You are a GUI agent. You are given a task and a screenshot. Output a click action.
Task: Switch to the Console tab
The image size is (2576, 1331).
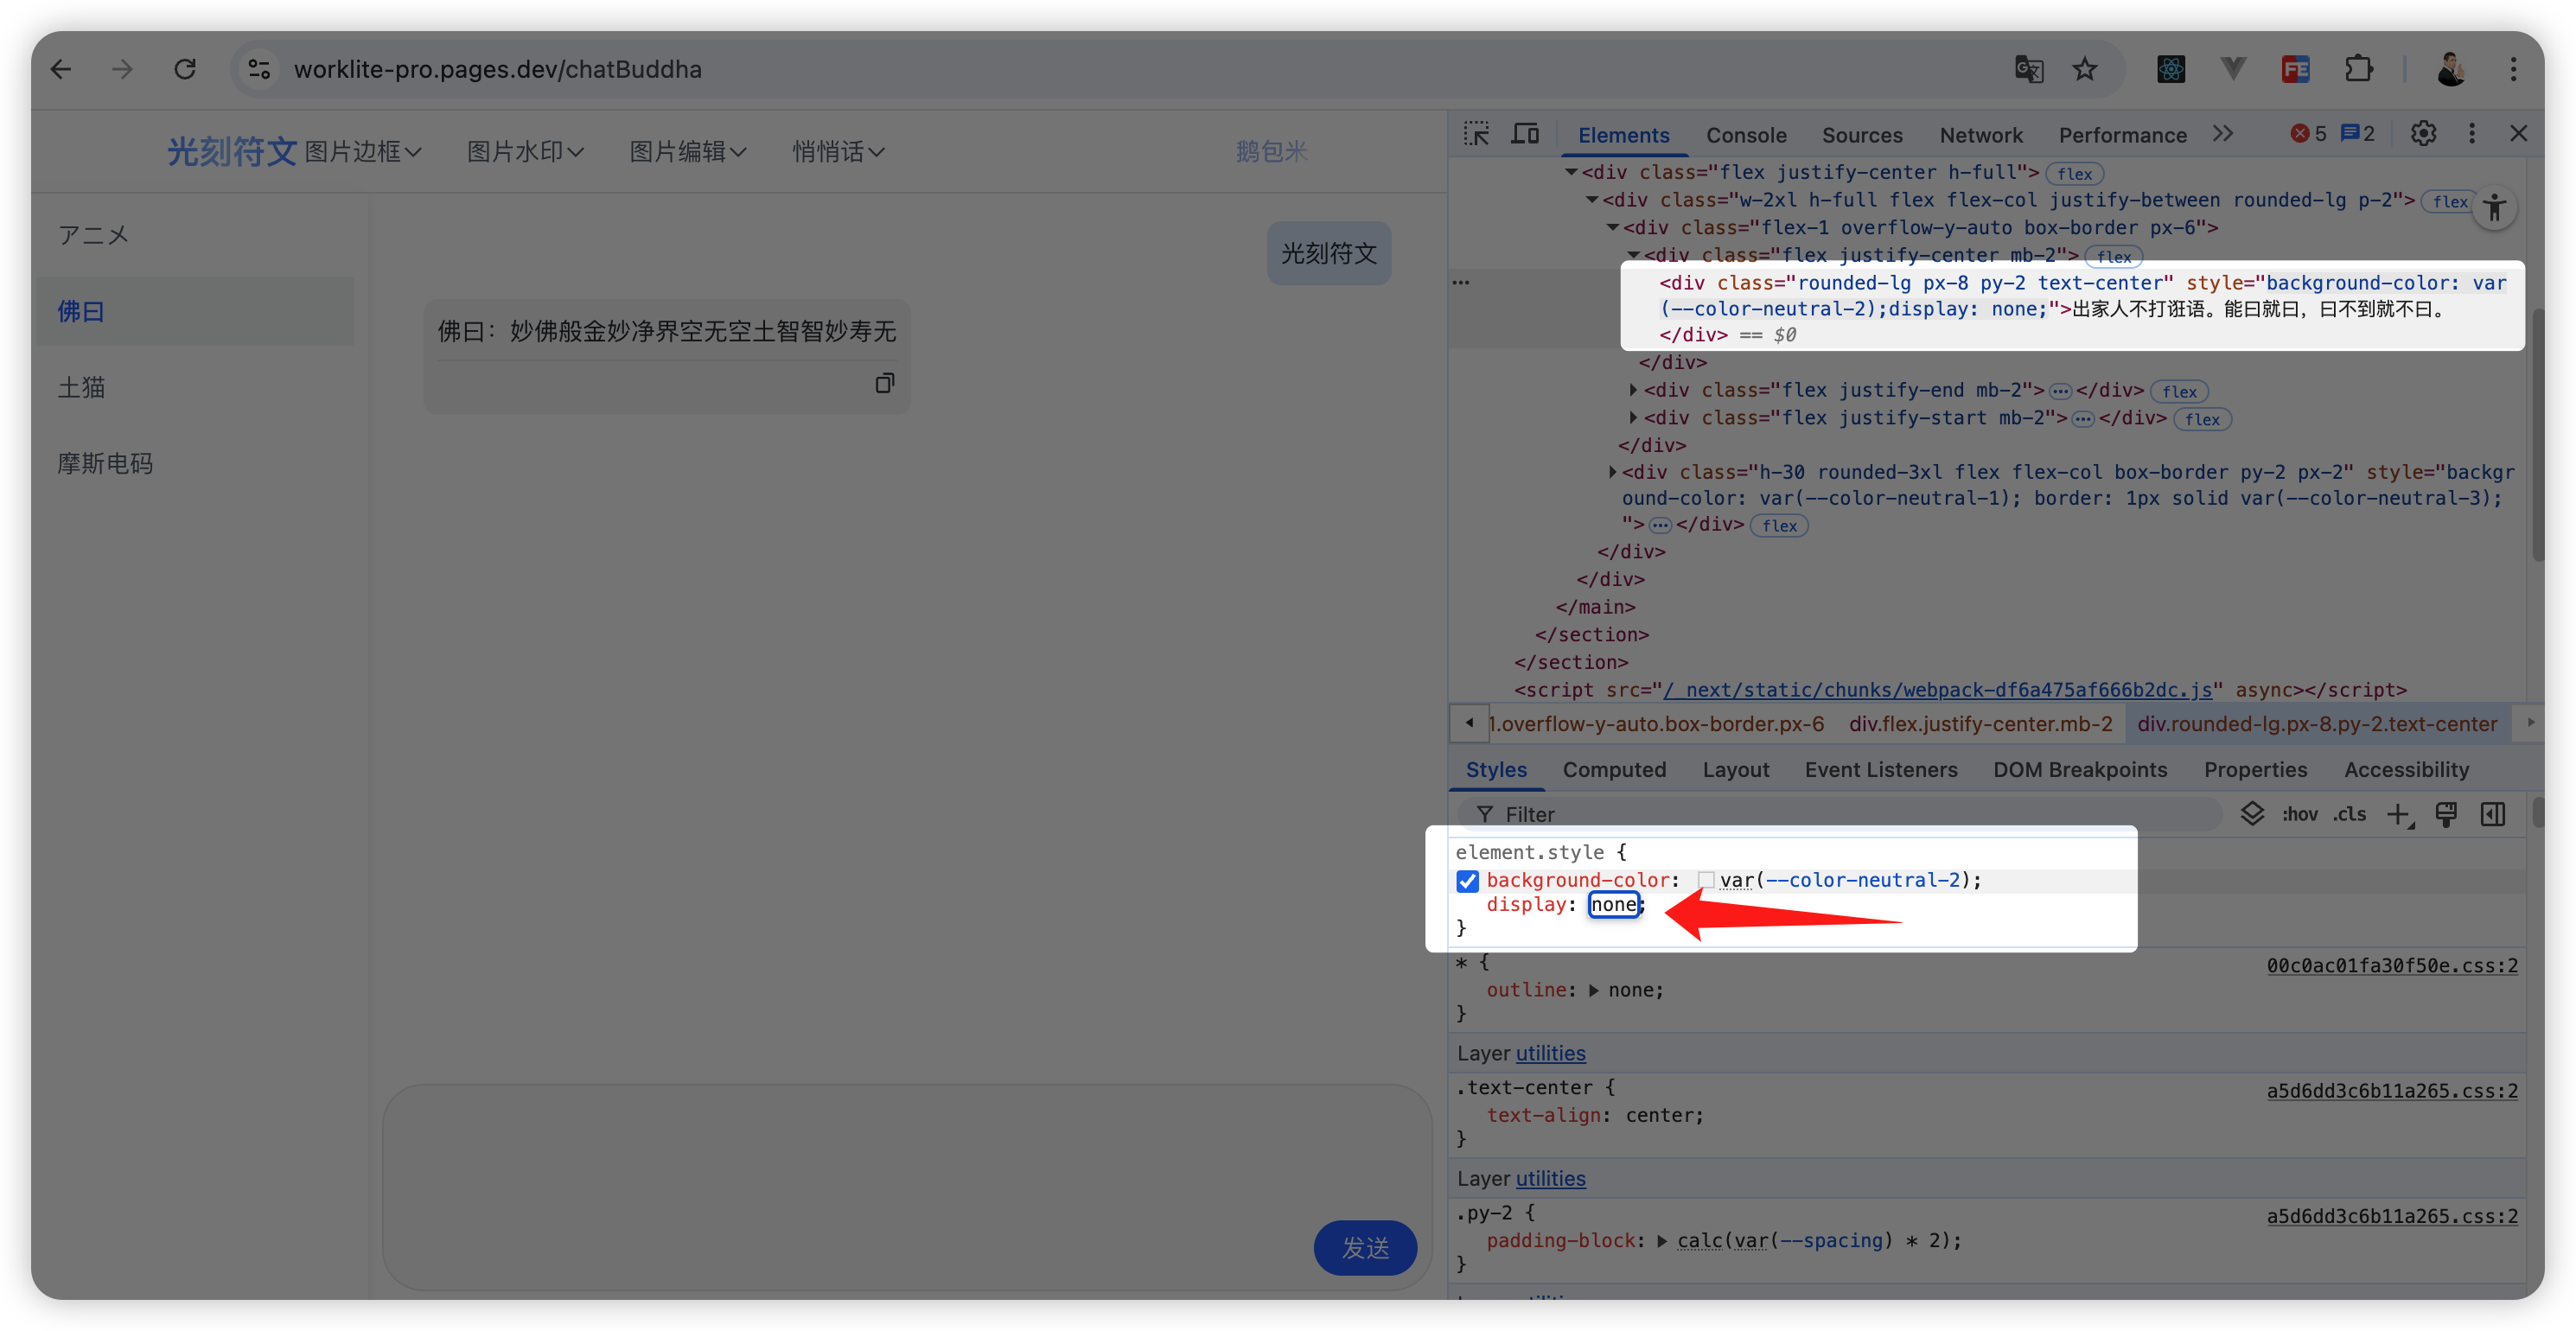[x=1745, y=135]
